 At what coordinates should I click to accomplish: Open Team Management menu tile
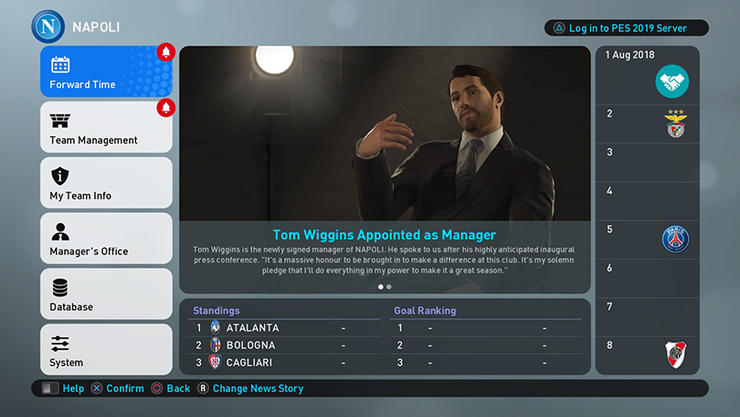(106, 127)
